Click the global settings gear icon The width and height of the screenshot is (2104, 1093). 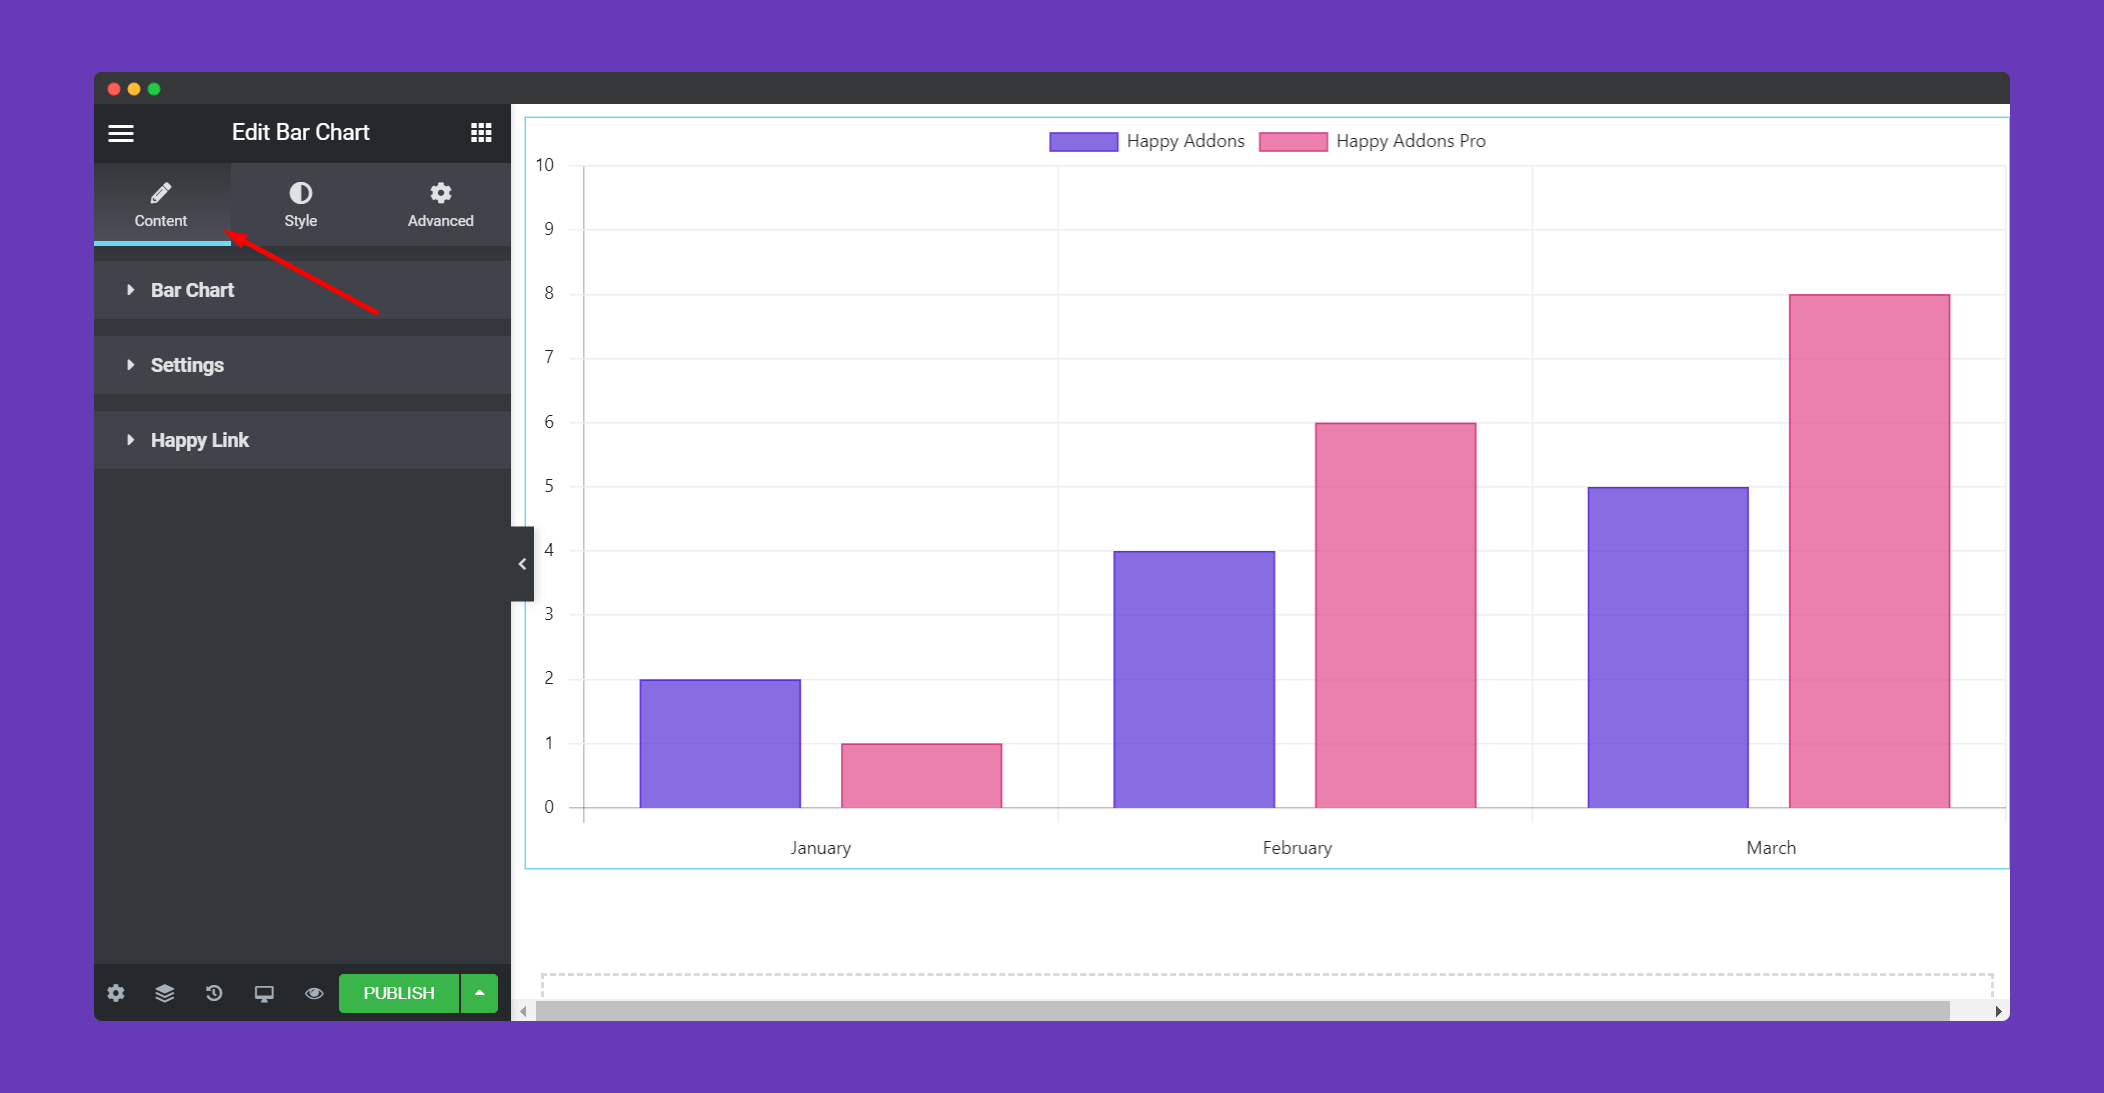(114, 993)
